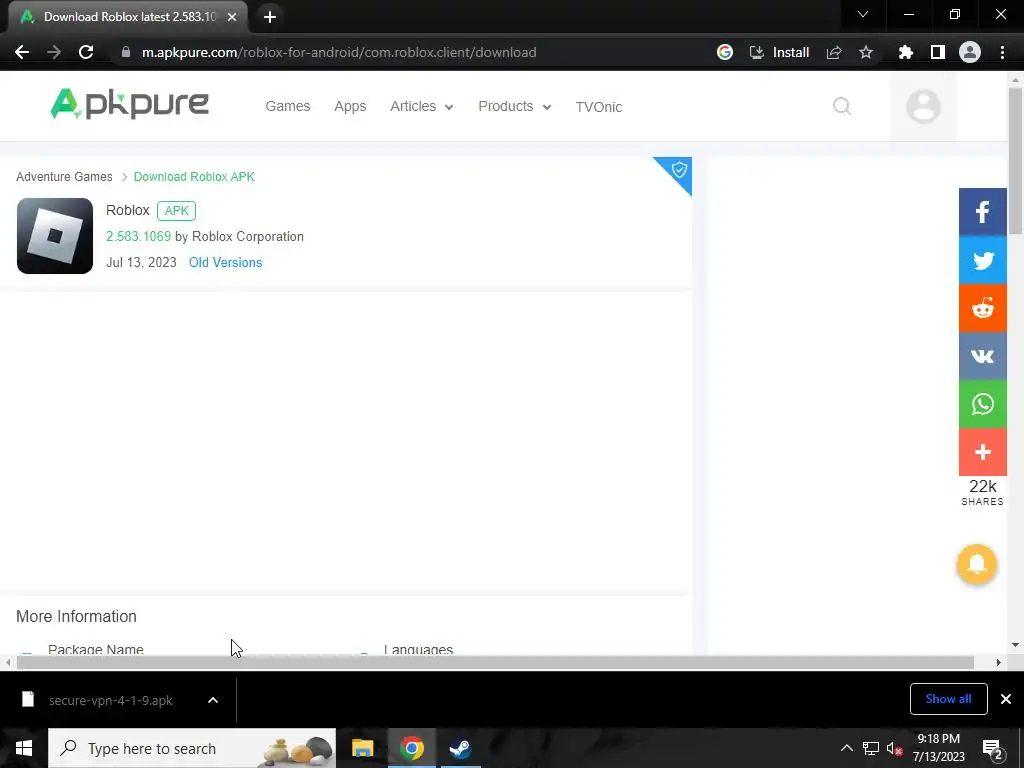Click Download Roblox APK breadcrumb
Viewport: 1024px width, 768px height.
coord(194,177)
